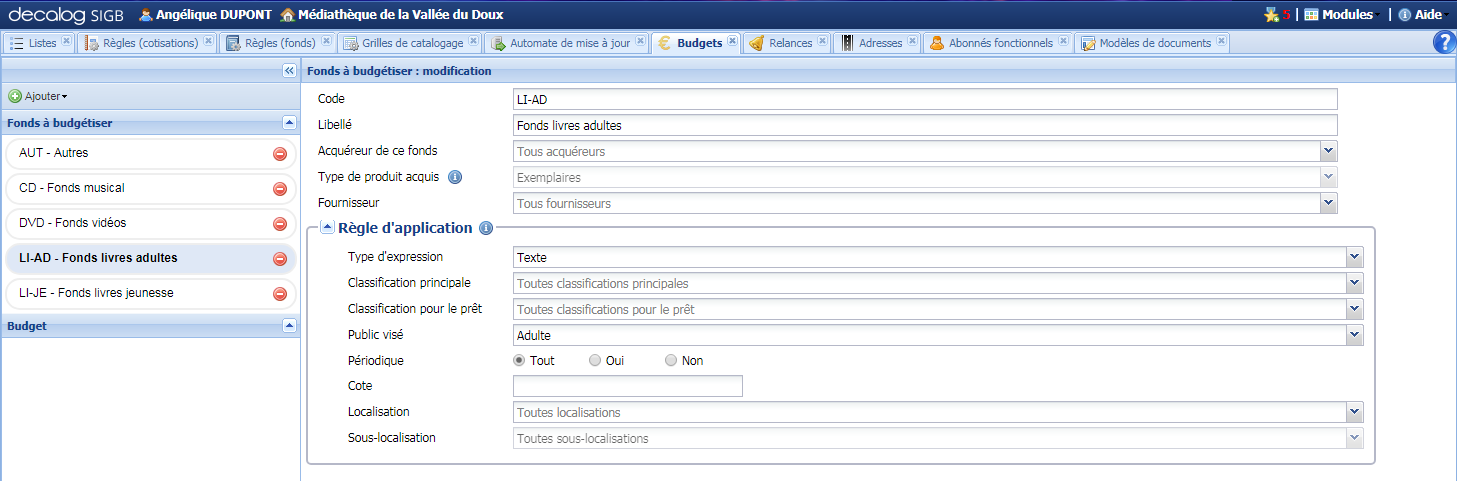Open the Type d'expression dropdown

click(1354, 258)
